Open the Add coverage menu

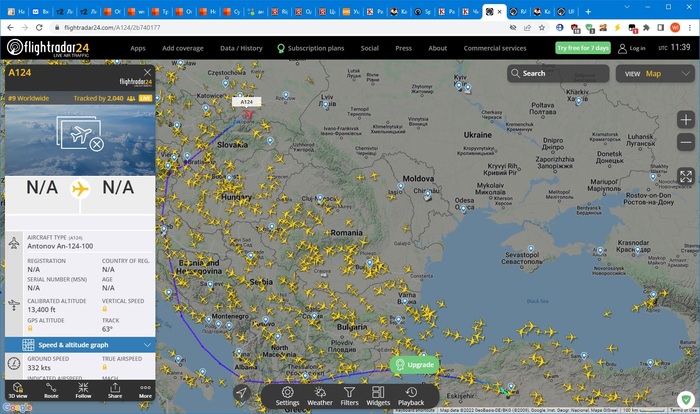(x=183, y=48)
